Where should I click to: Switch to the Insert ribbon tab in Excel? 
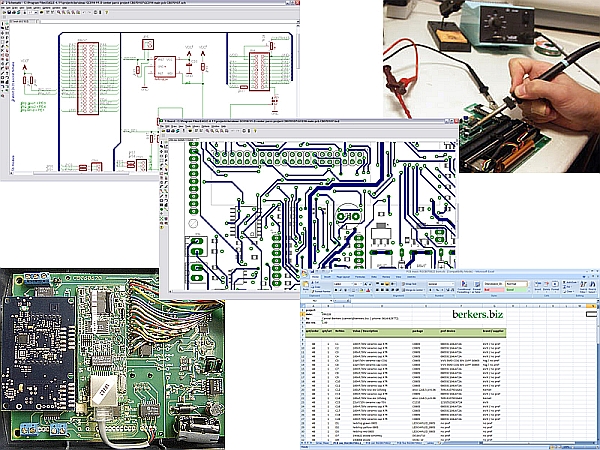pos(327,277)
